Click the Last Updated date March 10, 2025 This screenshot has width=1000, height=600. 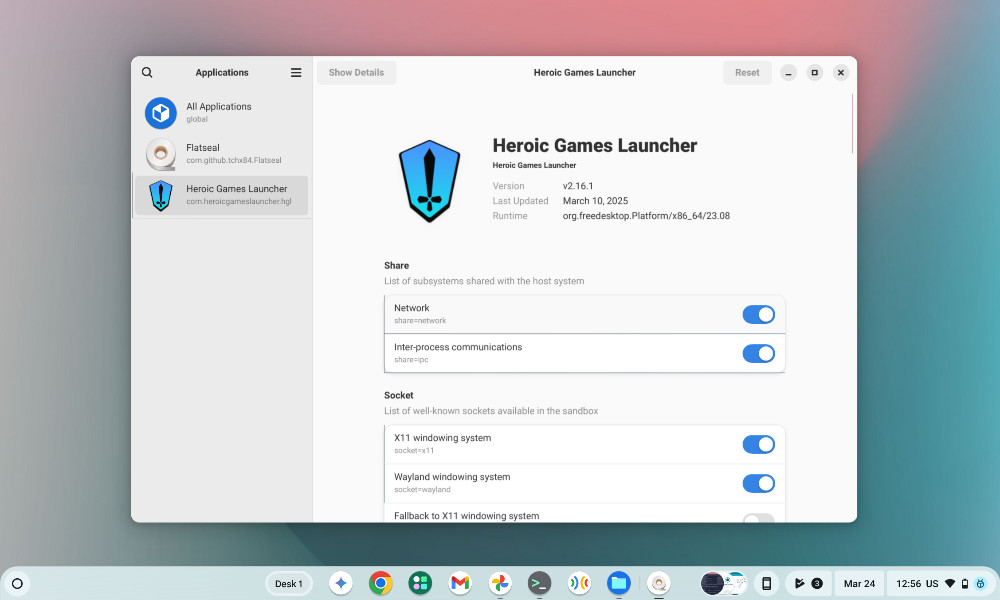click(x=595, y=200)
